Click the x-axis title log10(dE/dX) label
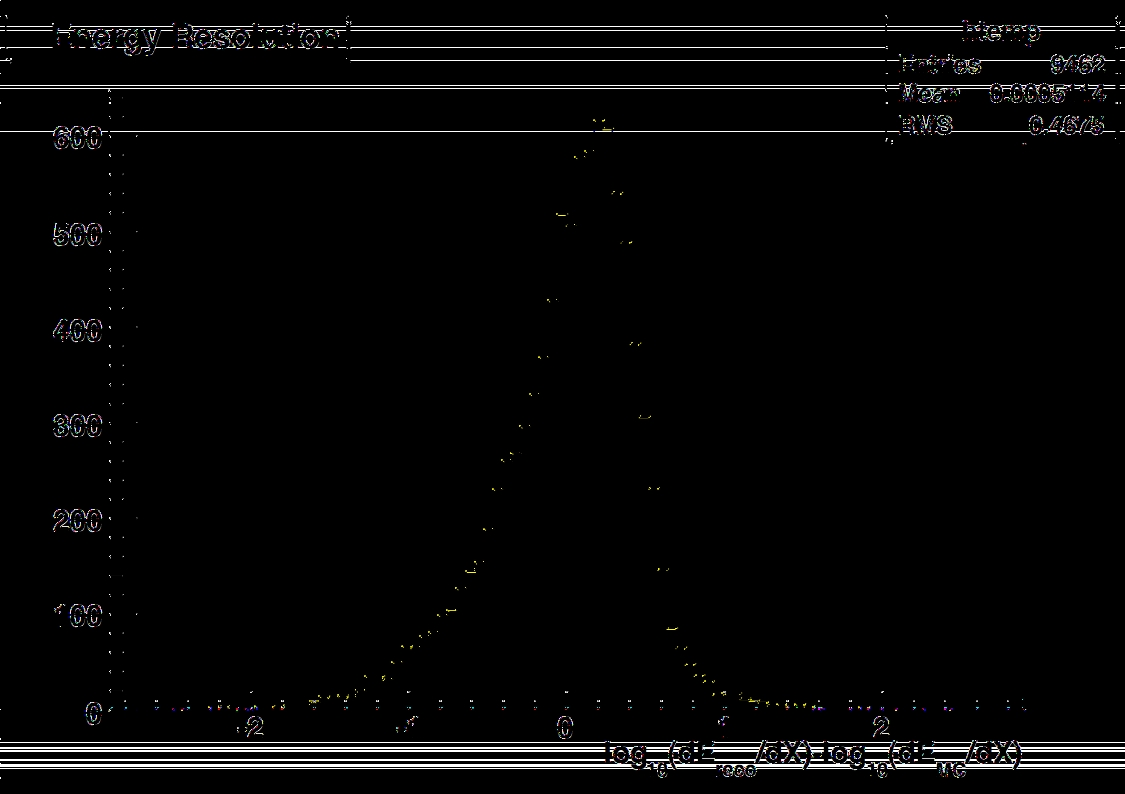Viewport: 1125px width, 794px height. (812, 755)
